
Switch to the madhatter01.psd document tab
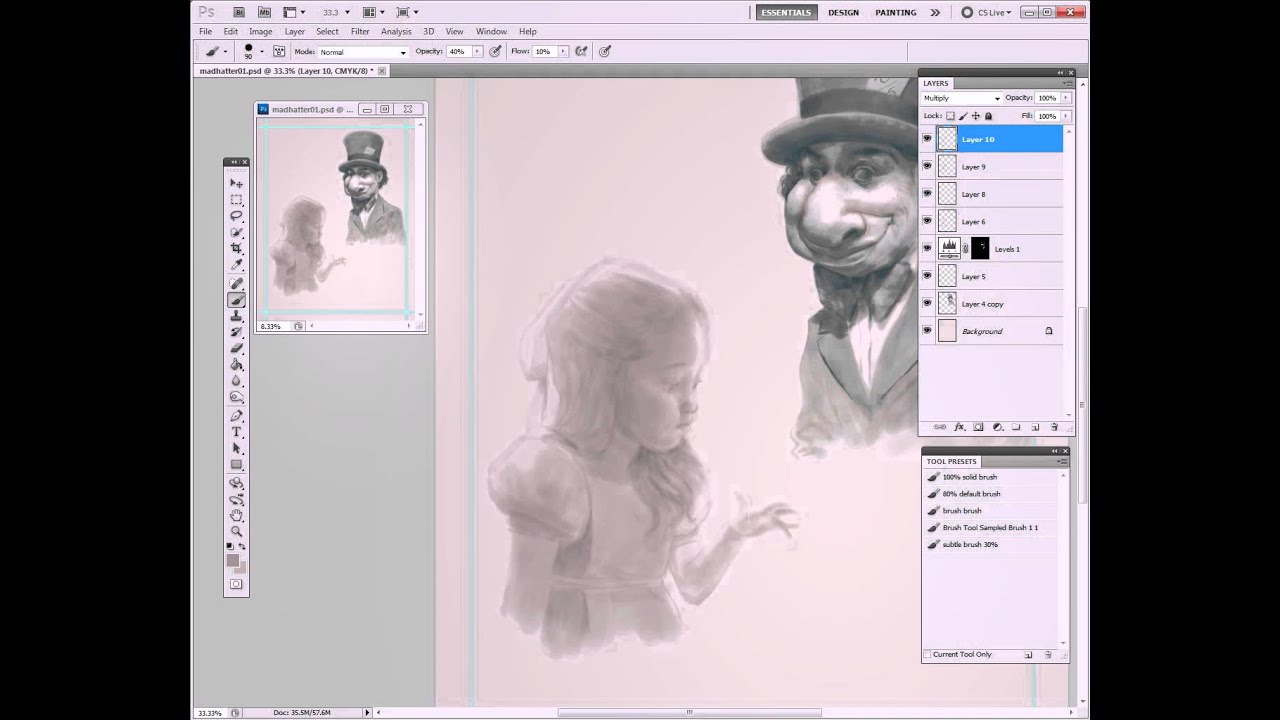click(293, 71)
